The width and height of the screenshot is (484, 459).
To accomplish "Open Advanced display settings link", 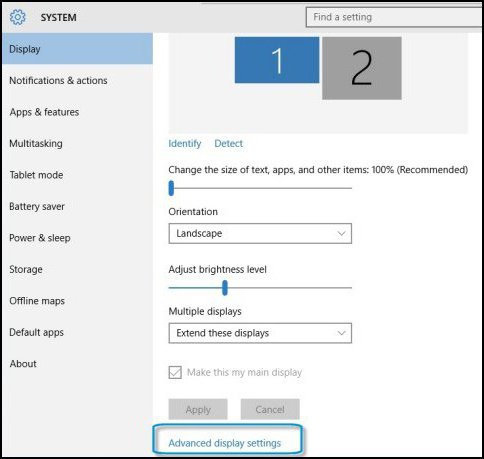I will click(x=225, y=443).
